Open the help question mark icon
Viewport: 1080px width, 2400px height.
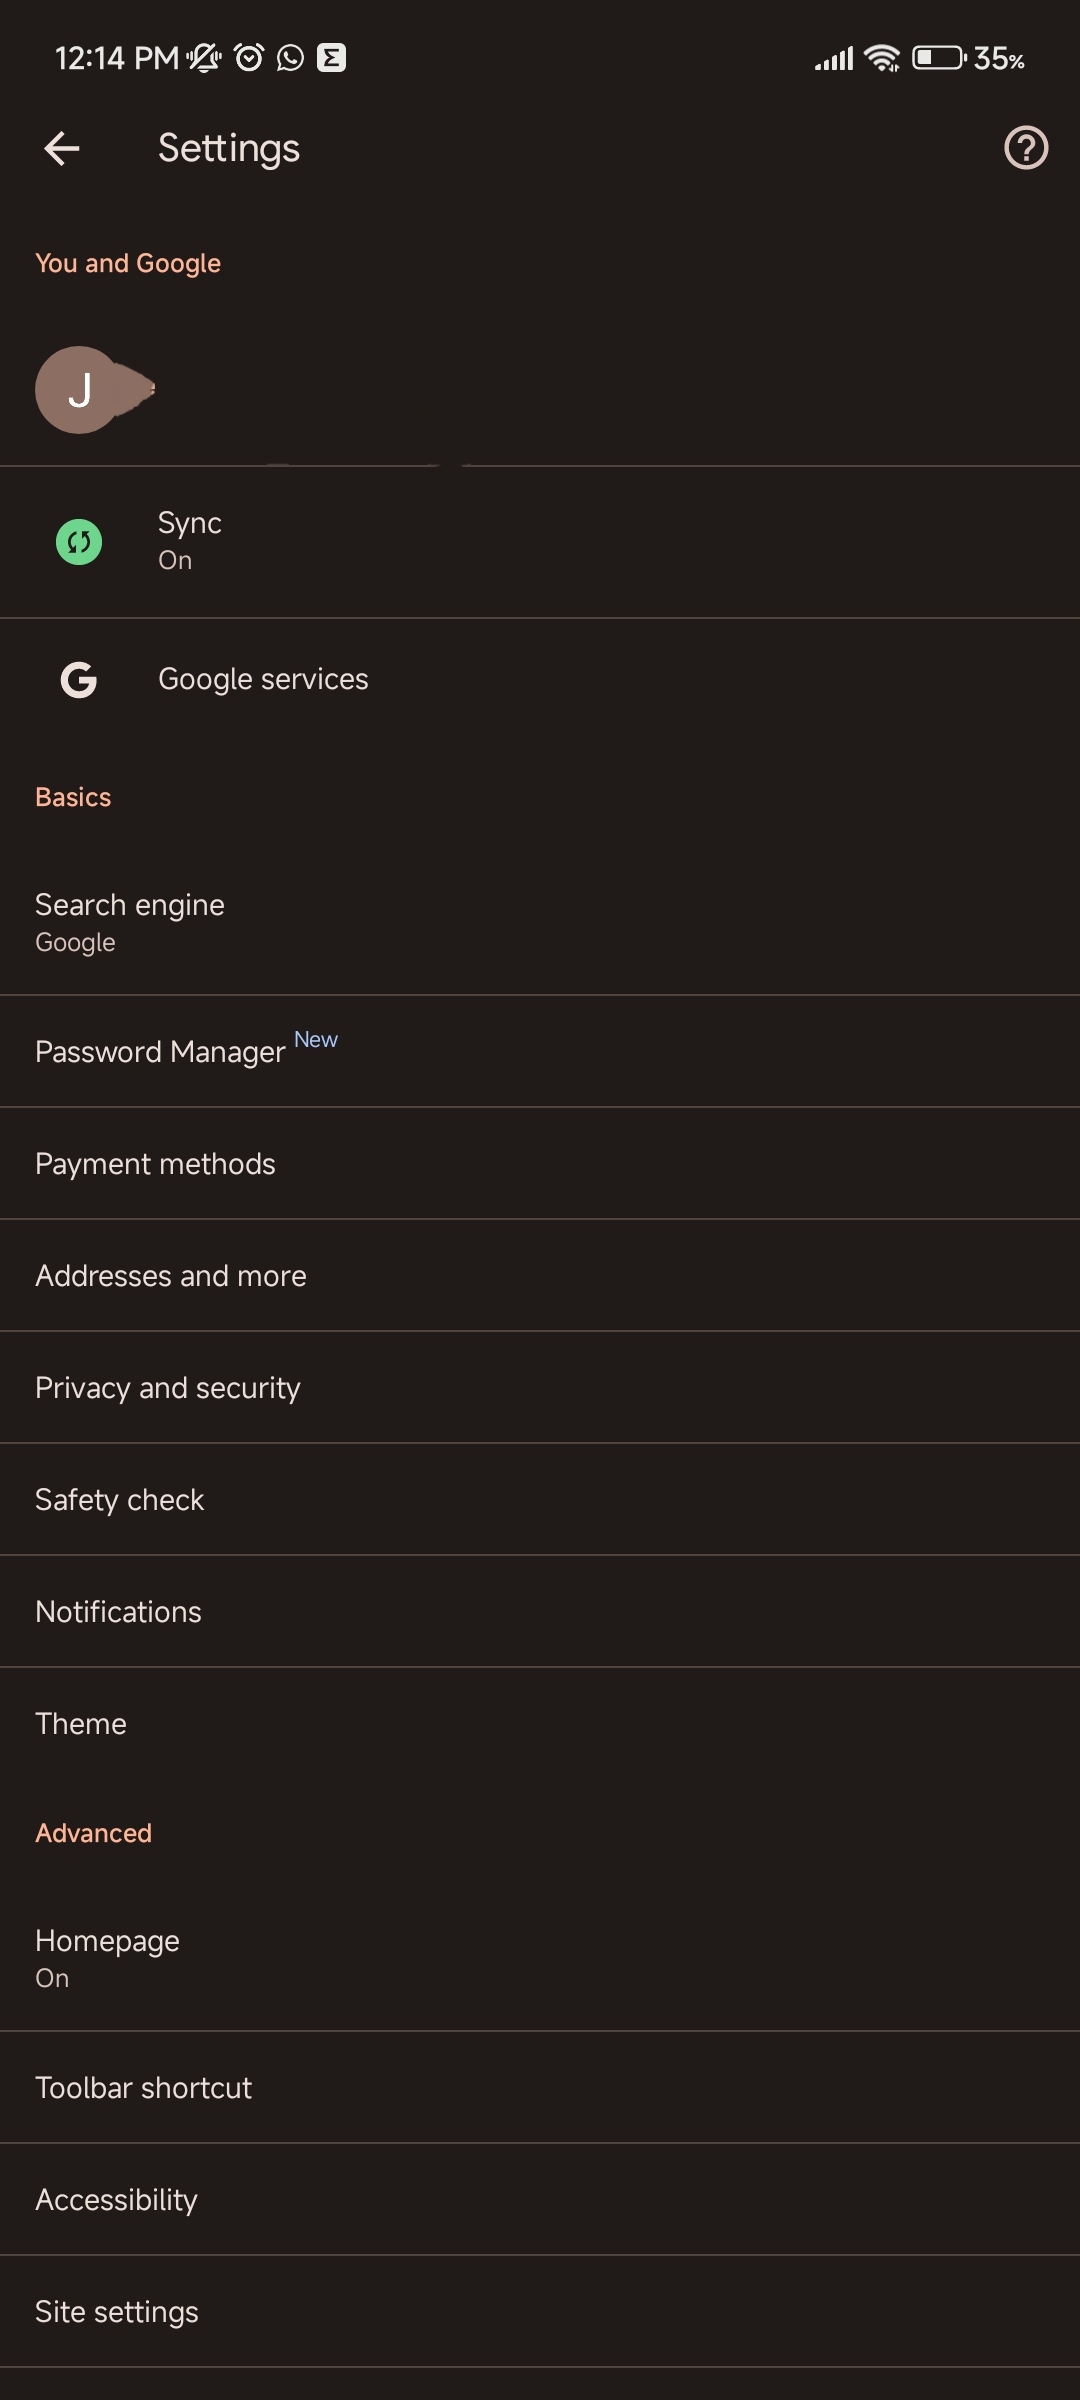point(1025,148)
